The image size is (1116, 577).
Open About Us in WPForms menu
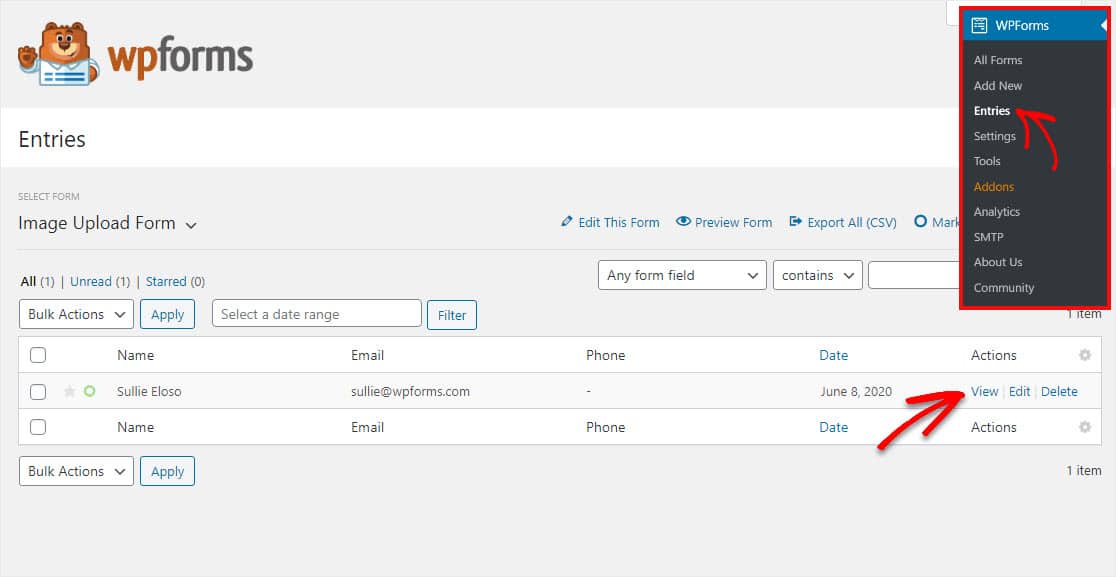[998, 262]
